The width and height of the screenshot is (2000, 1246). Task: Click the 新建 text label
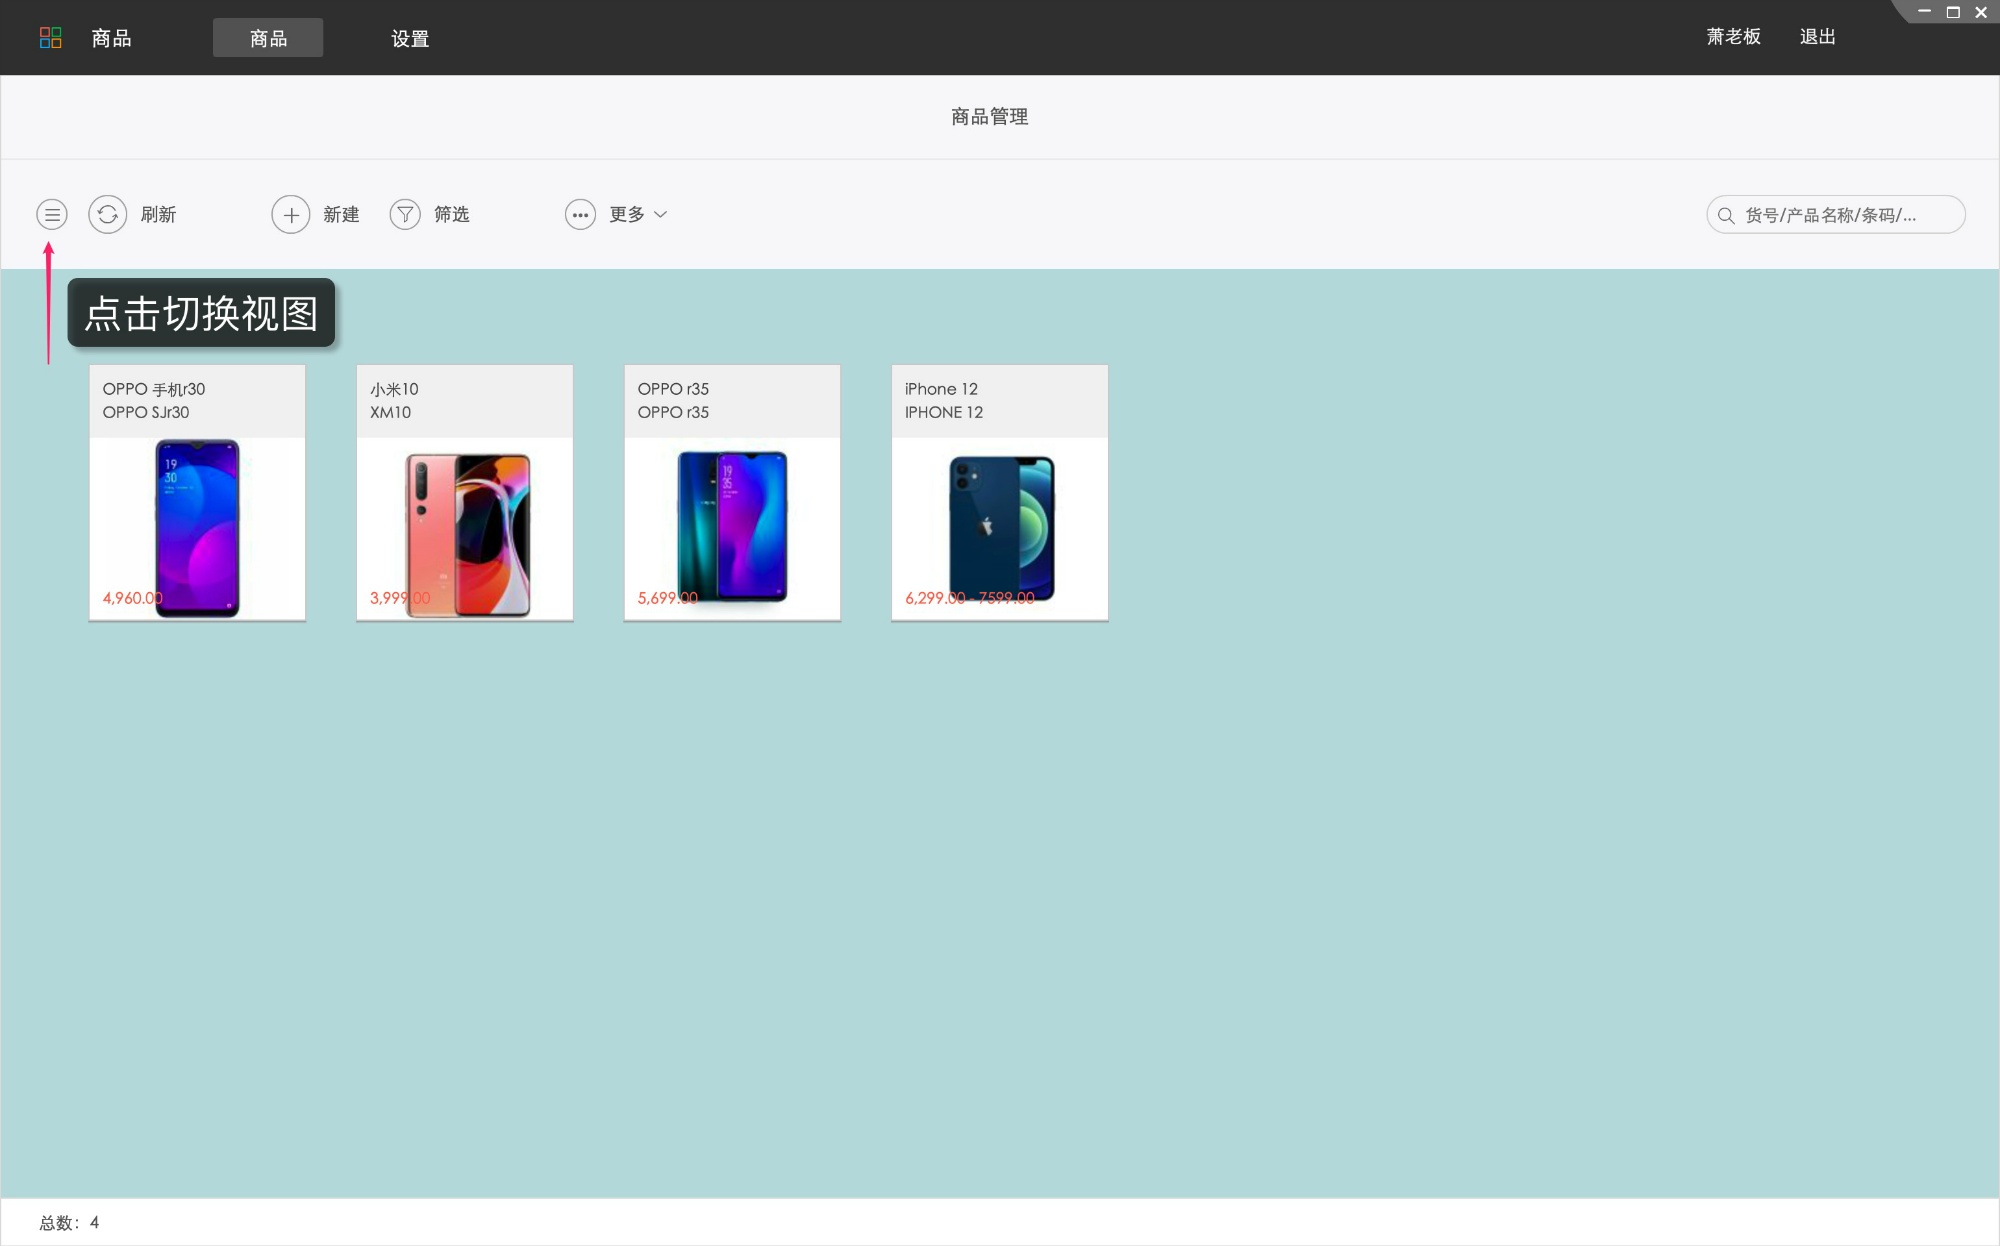(x=341, y=214)
